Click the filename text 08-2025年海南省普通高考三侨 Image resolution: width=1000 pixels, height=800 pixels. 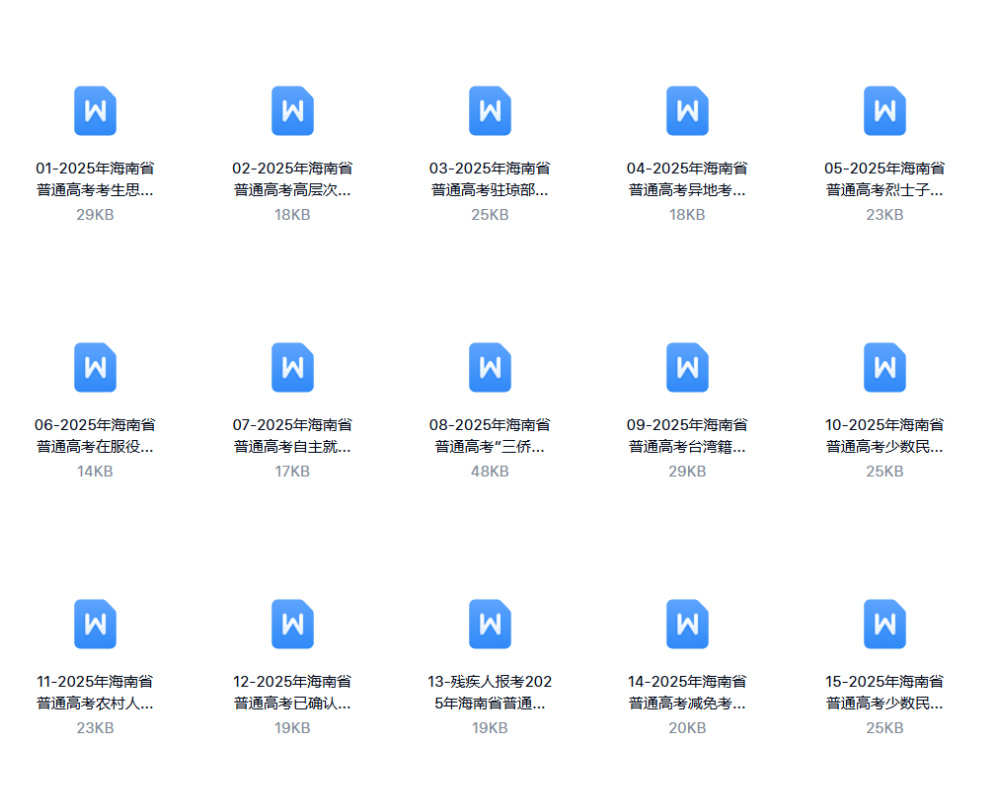[489, 436]
